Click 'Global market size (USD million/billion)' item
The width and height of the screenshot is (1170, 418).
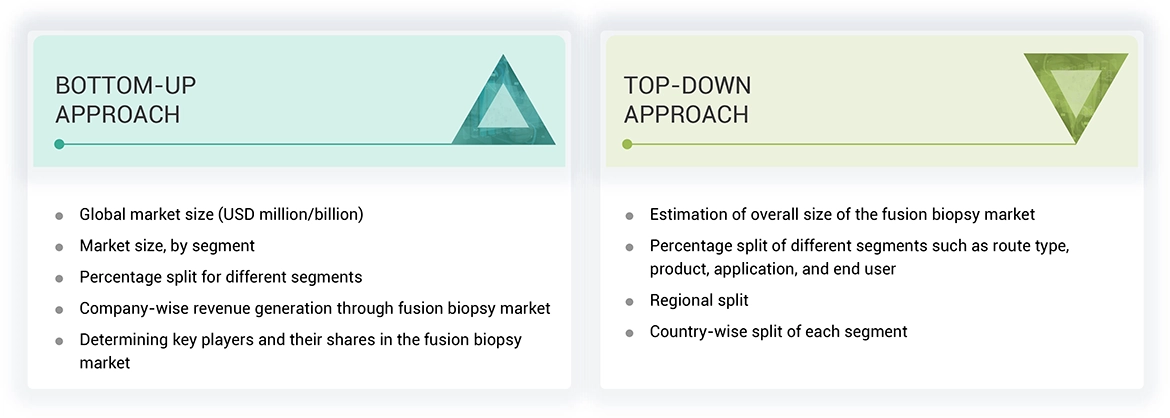pyautogui.click(x=221, y=214)
